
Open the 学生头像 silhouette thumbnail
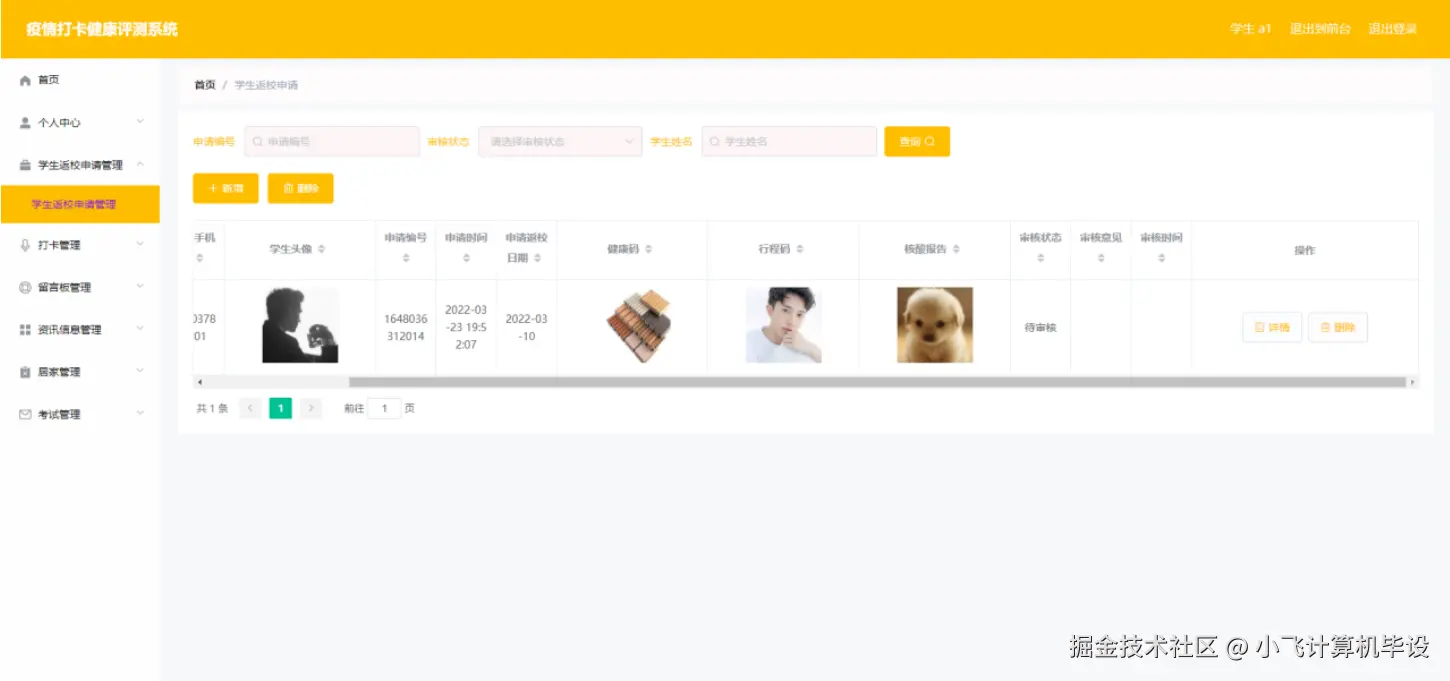pos(300,326)
